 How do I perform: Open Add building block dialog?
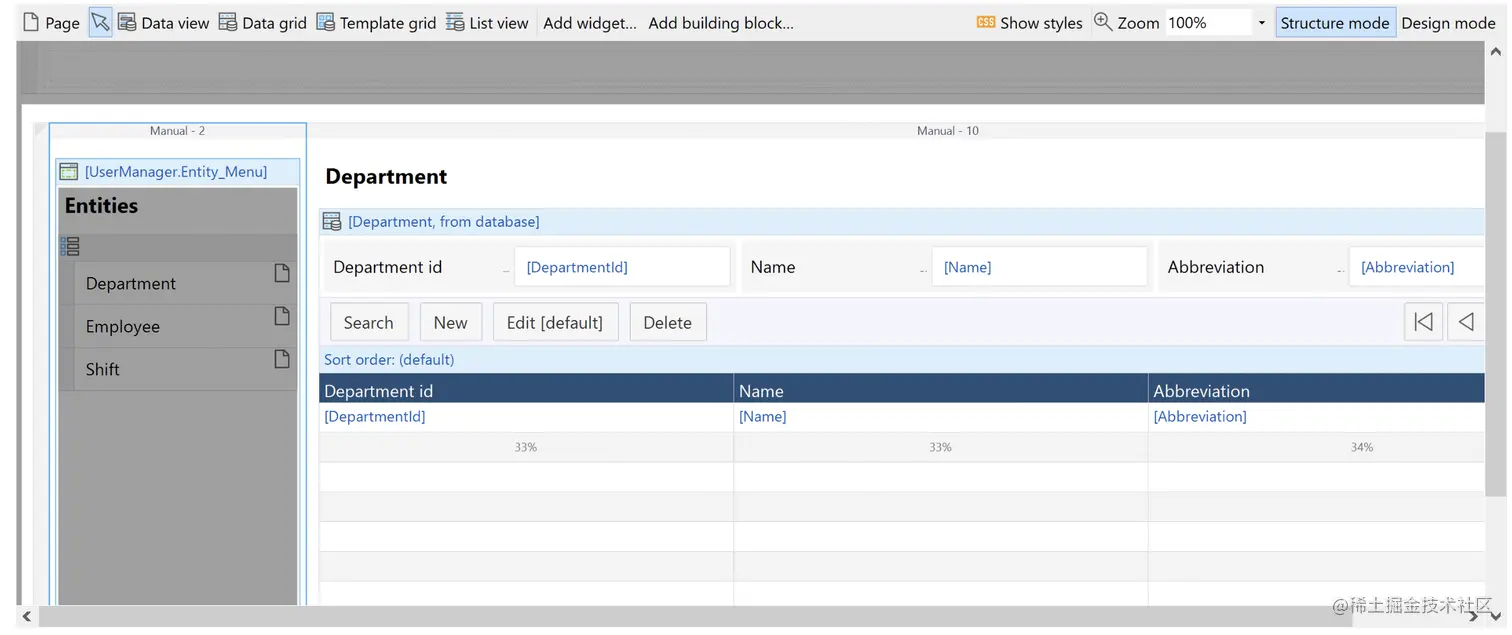click(721, 22)
